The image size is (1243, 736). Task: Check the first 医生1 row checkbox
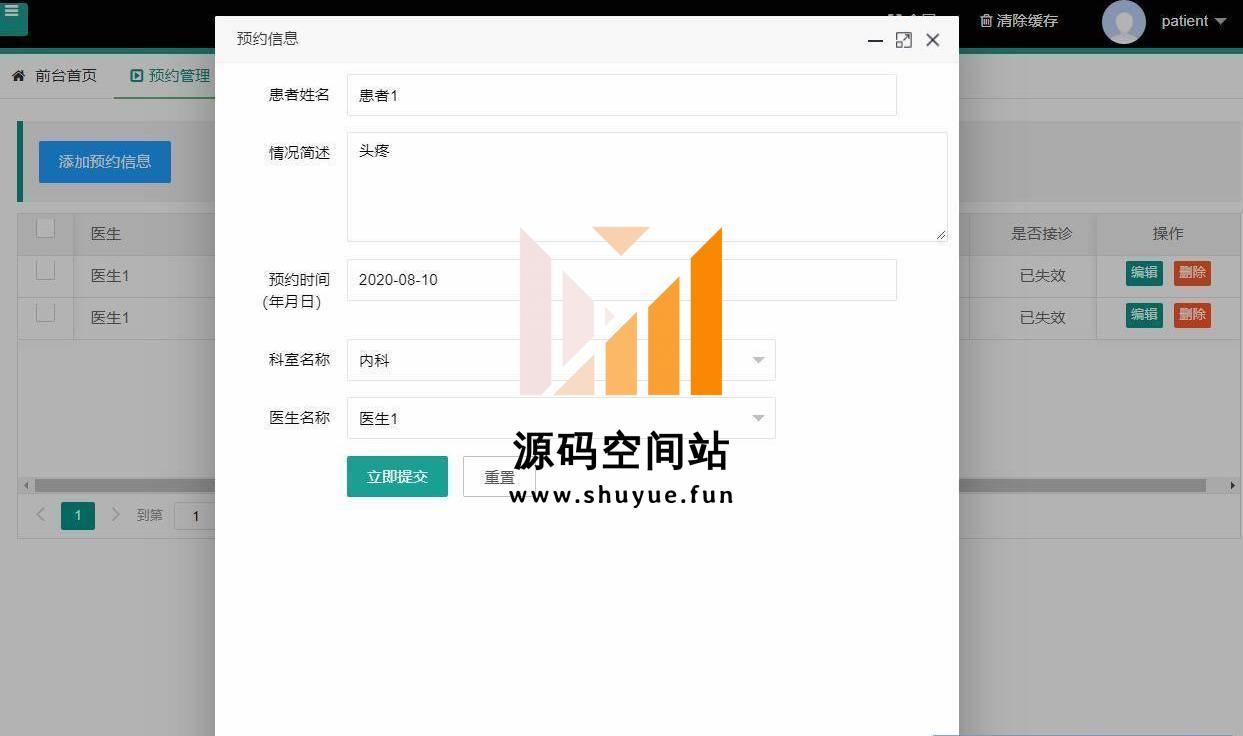pyautogui.click(x=45, y=270)
